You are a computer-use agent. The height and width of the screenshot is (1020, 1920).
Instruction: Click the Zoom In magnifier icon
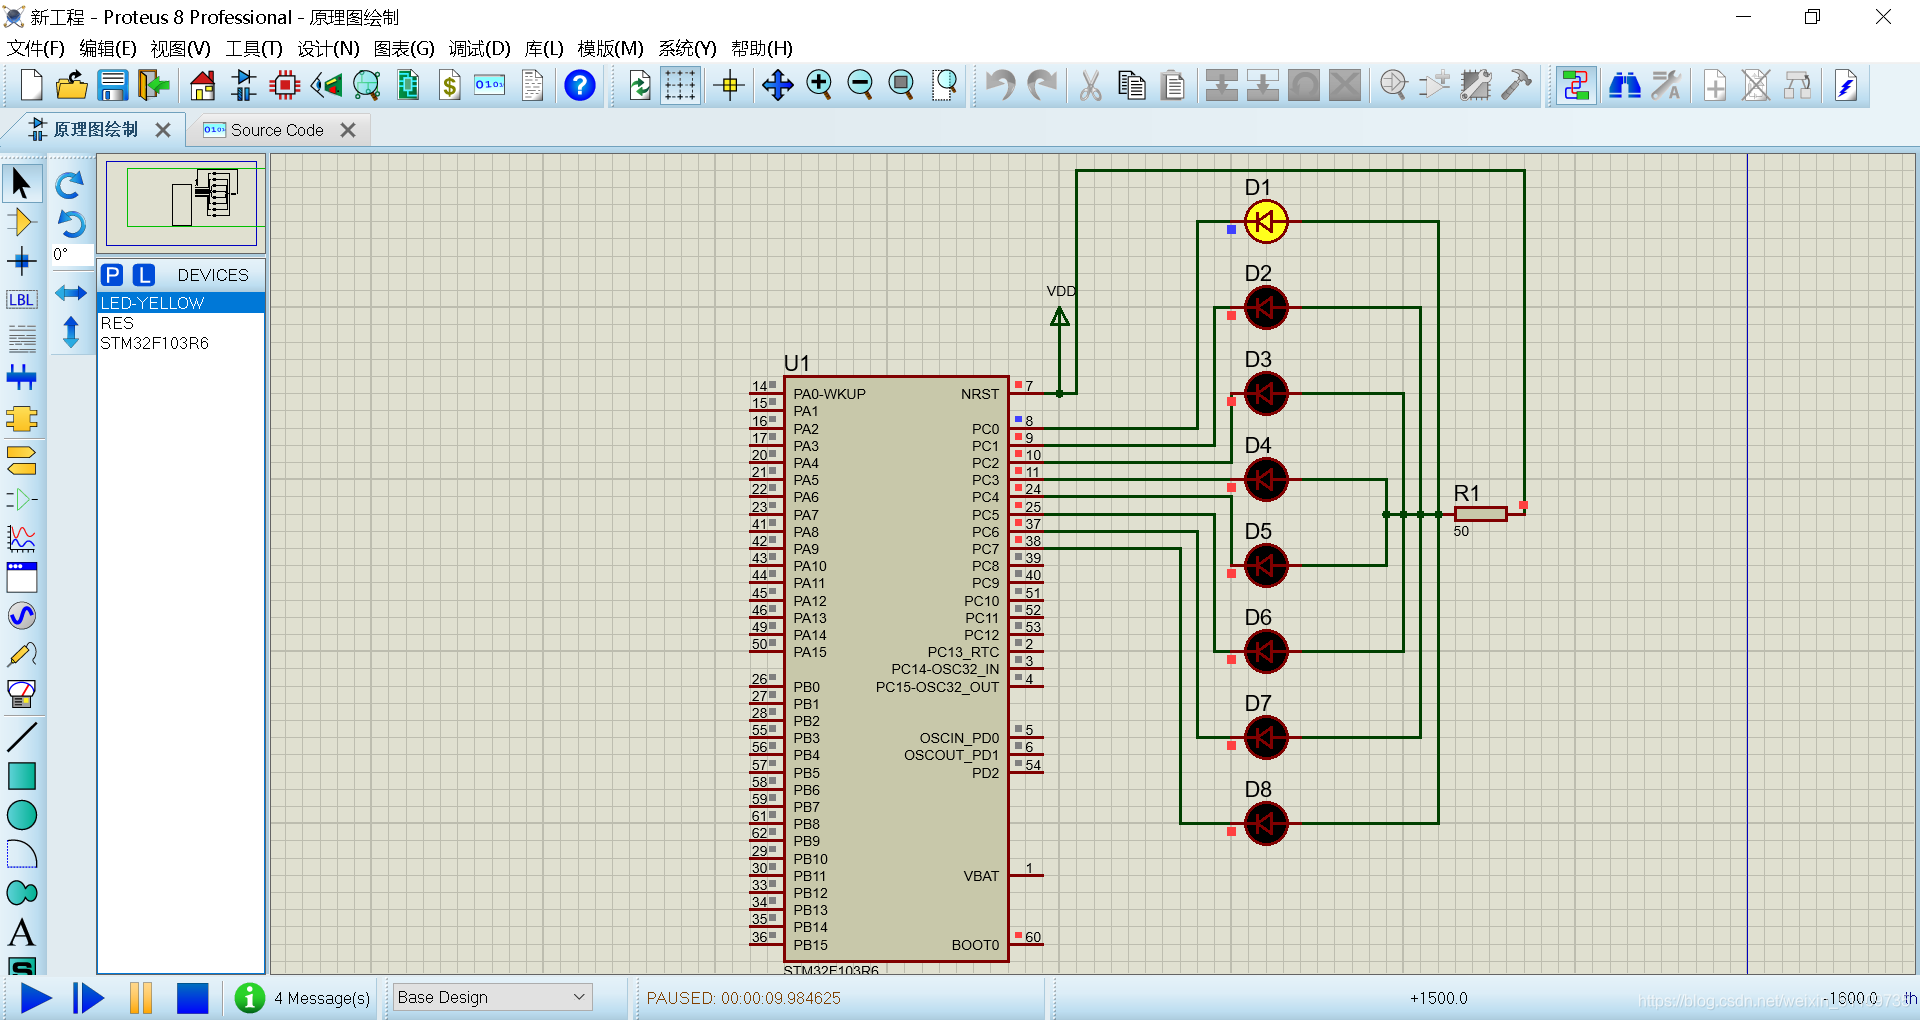tap(819, 86)
